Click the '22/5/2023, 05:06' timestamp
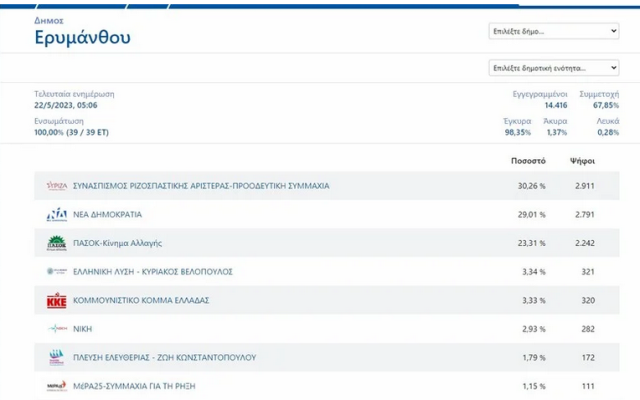640x400 pixels. click(x=66, y=105)
